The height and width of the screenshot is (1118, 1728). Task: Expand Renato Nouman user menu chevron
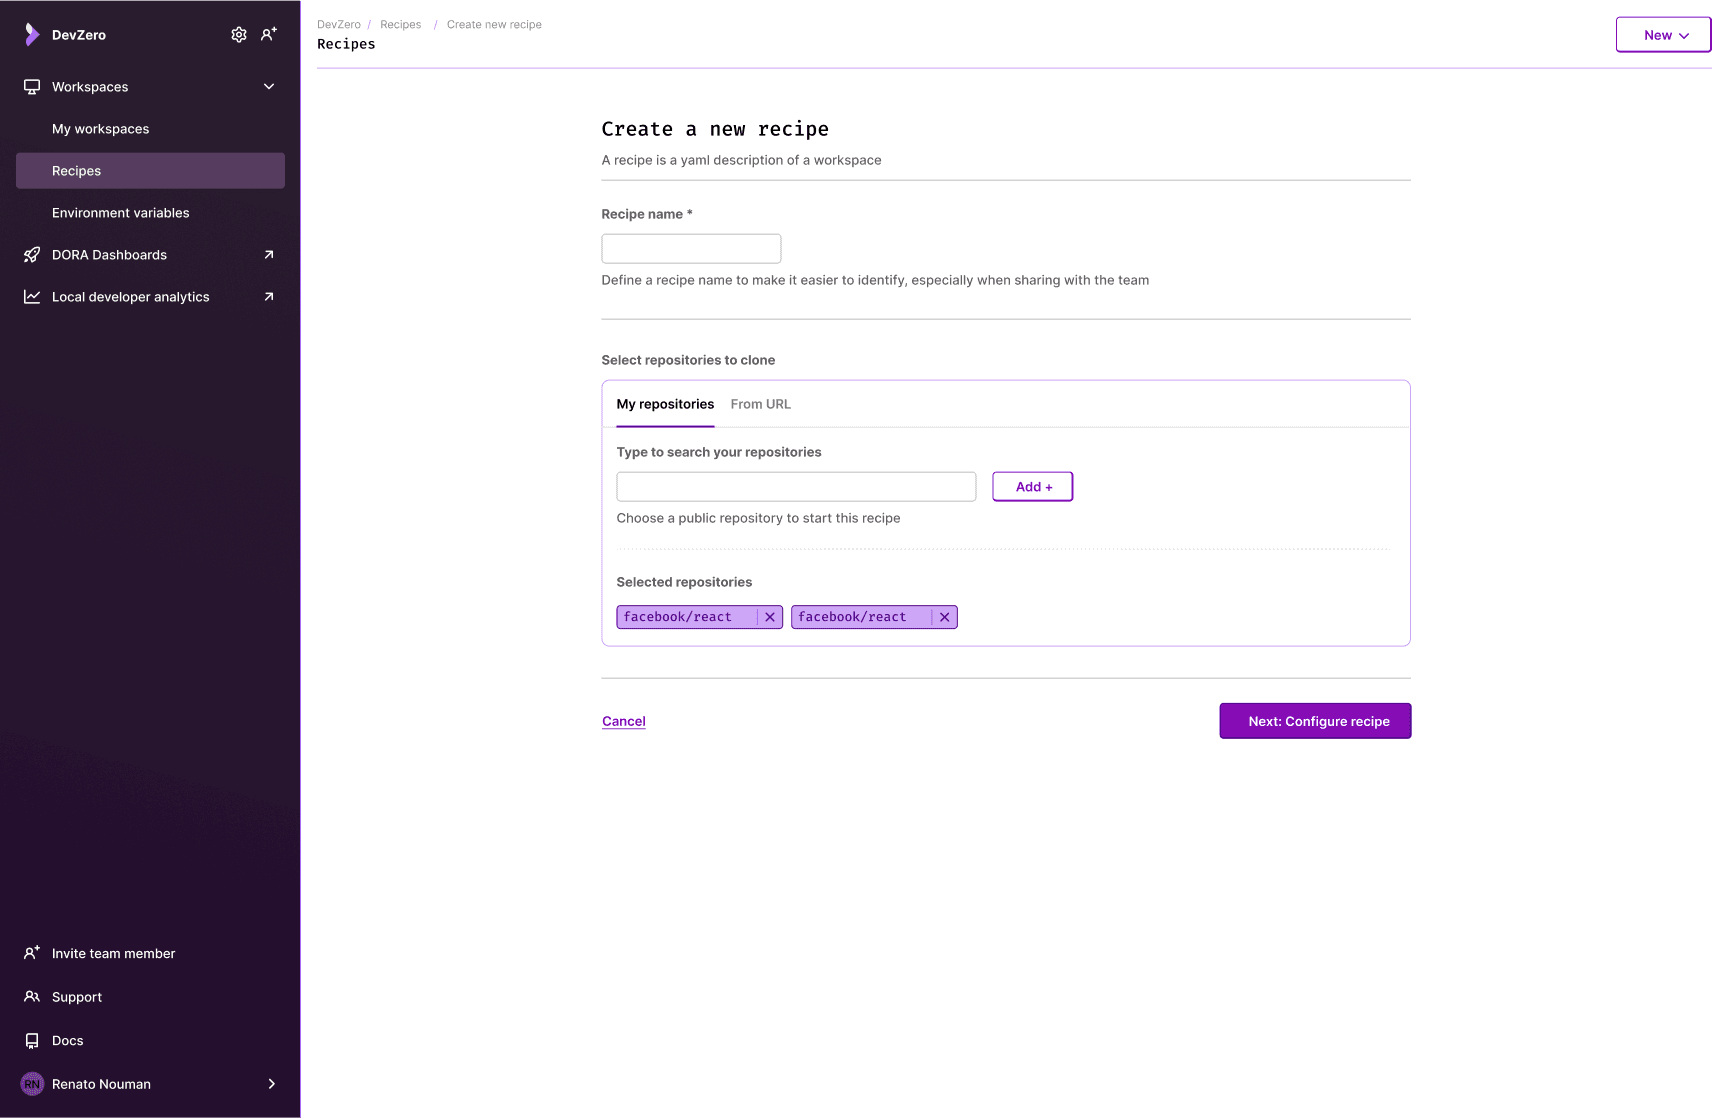[x=271, y=1084]
